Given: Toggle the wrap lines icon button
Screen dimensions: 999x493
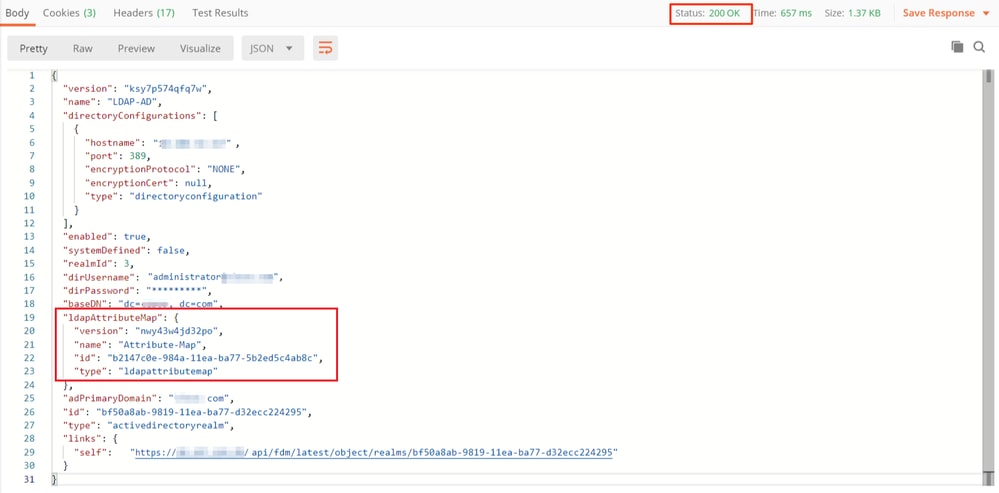Looking at the screenshot, I should click(325, 48).
